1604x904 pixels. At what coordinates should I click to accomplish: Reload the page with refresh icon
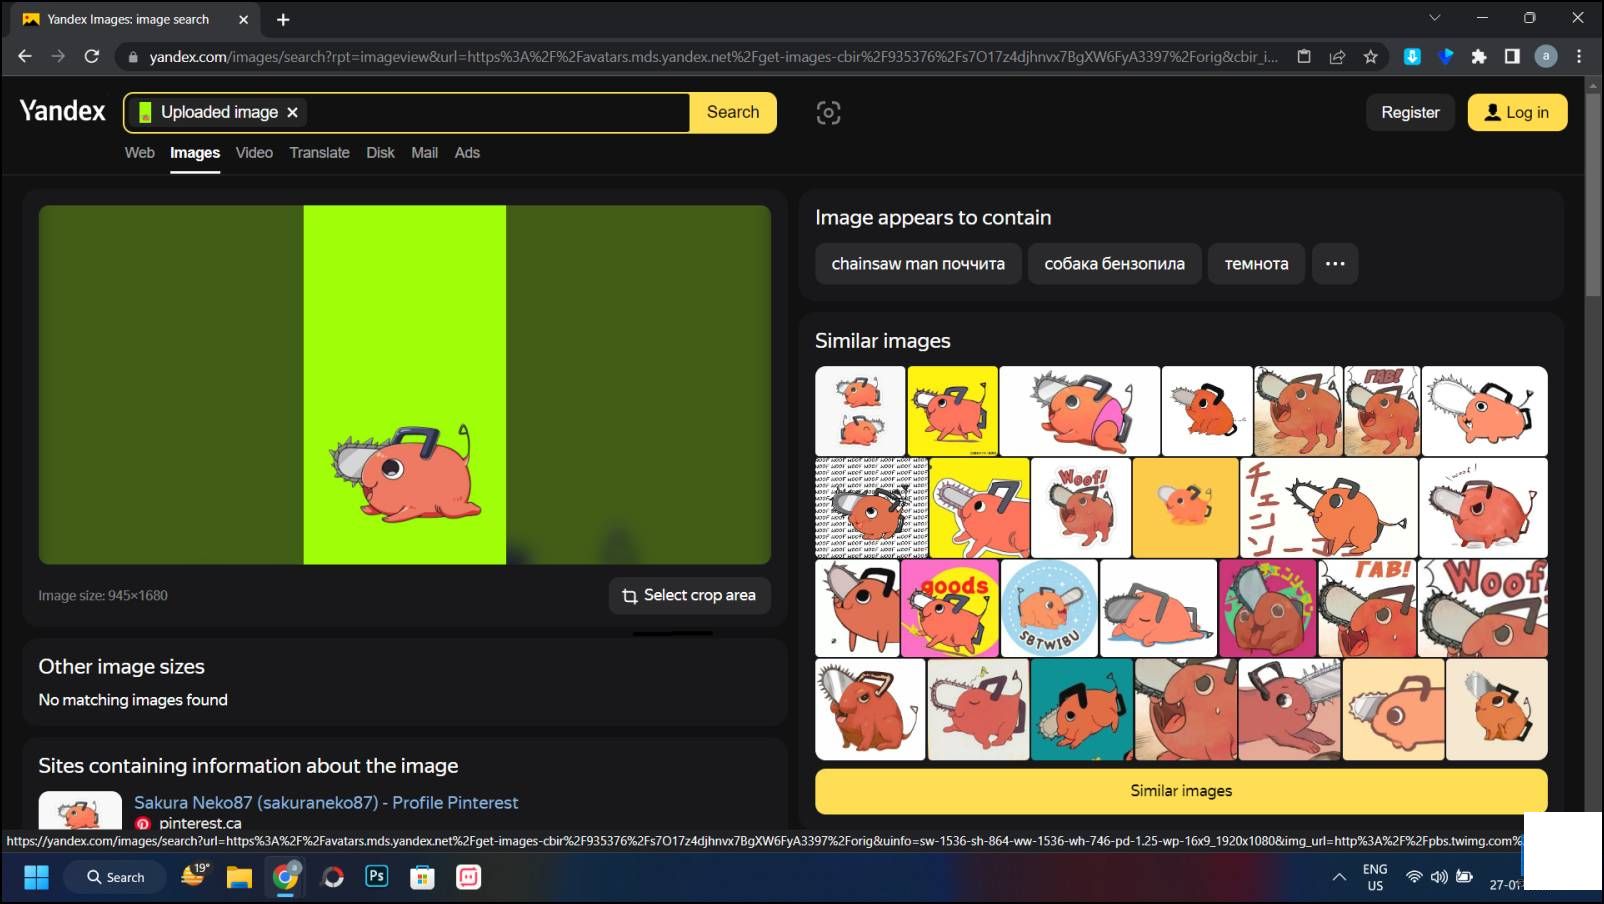[x=92, y=57]
